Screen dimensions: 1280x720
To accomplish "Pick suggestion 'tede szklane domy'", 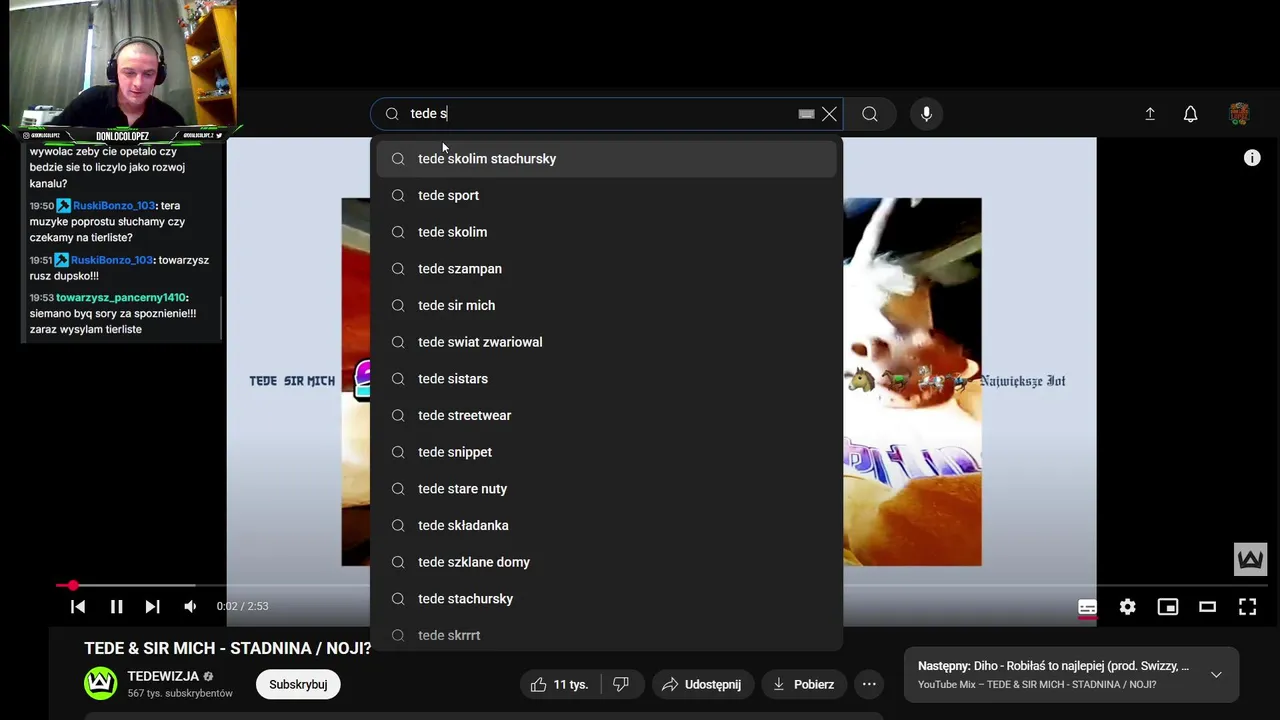I will point(606,562).
